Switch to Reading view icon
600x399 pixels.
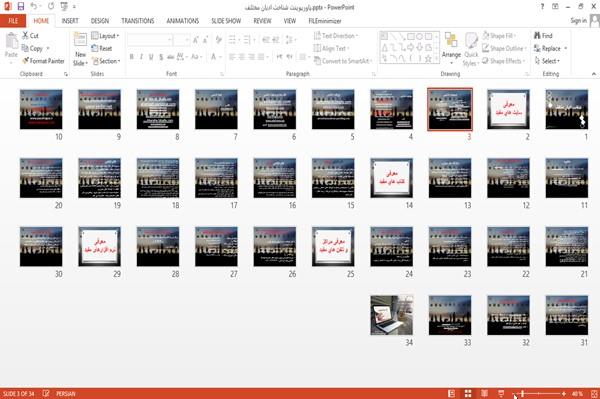(484, 393)
